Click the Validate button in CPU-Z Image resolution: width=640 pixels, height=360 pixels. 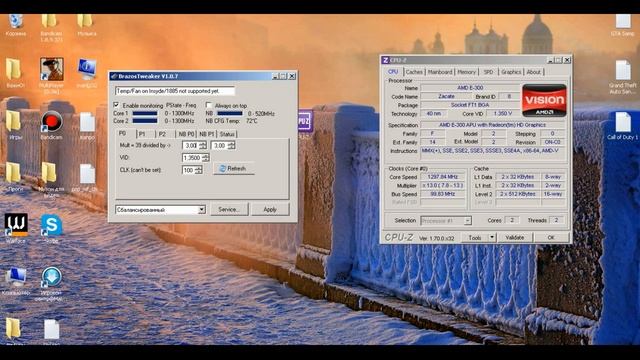pos(515,237)
